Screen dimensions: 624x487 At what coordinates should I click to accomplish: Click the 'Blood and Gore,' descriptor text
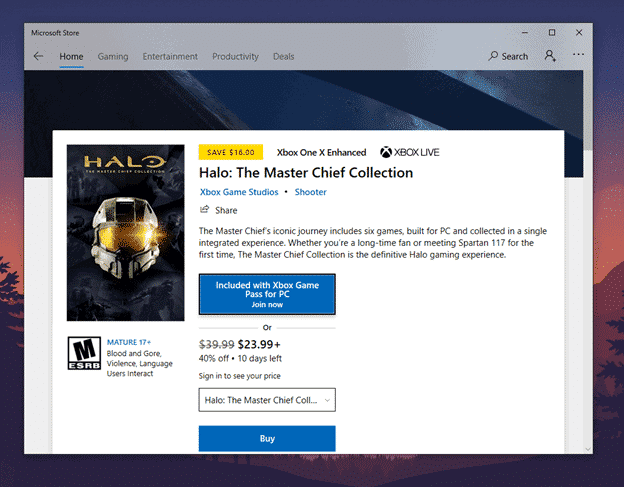tap(134, 353)
